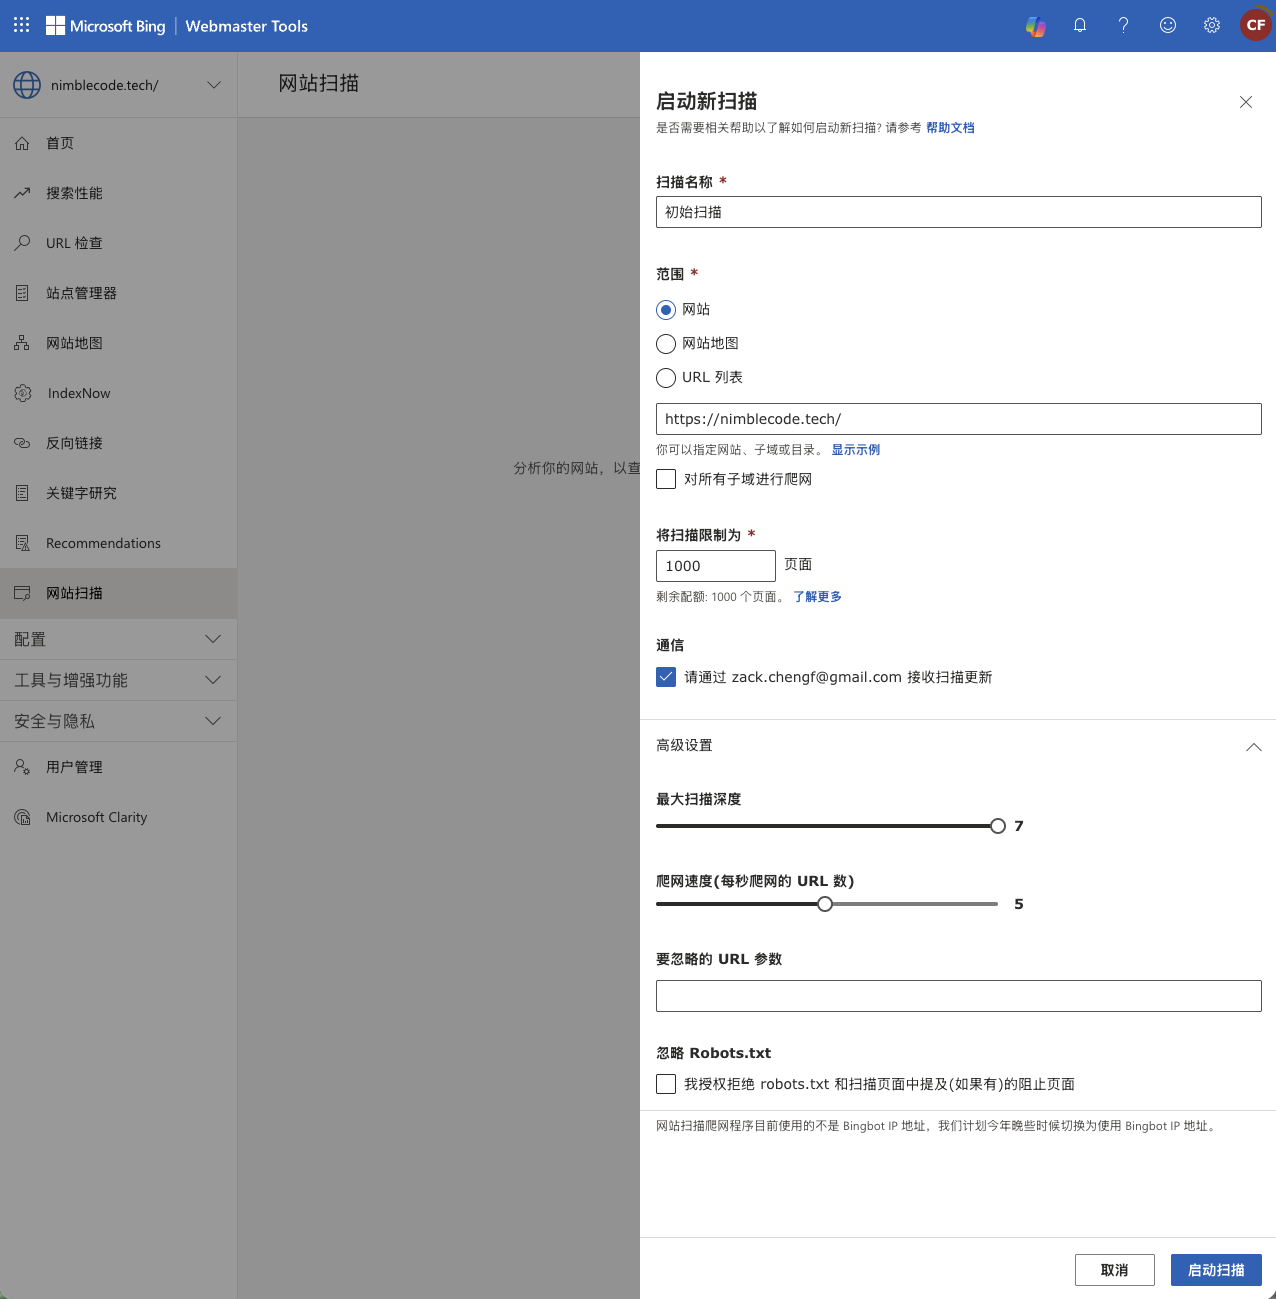
Task: Click the feedback smiley icon
Action: tap(1168, 26)
